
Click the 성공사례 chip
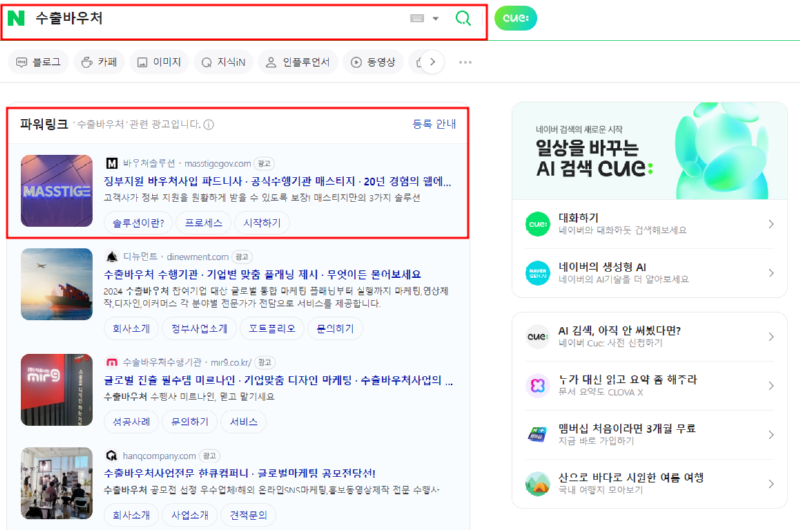pos(131,422)
